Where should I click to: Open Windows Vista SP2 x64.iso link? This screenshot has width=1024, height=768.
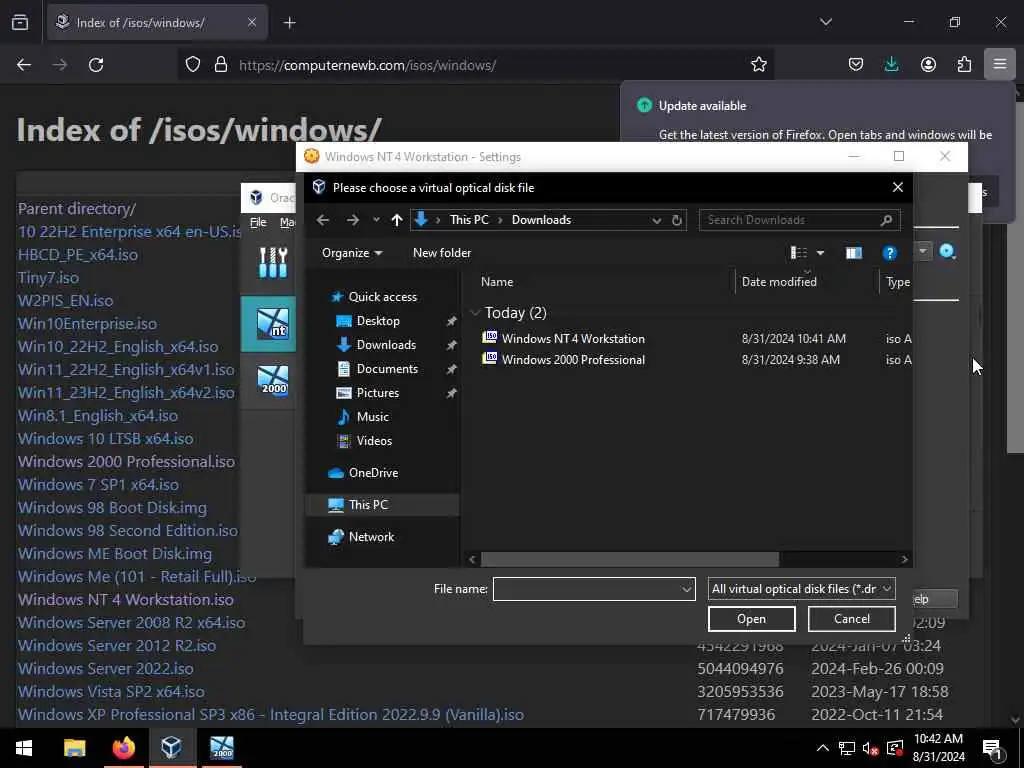111,691
